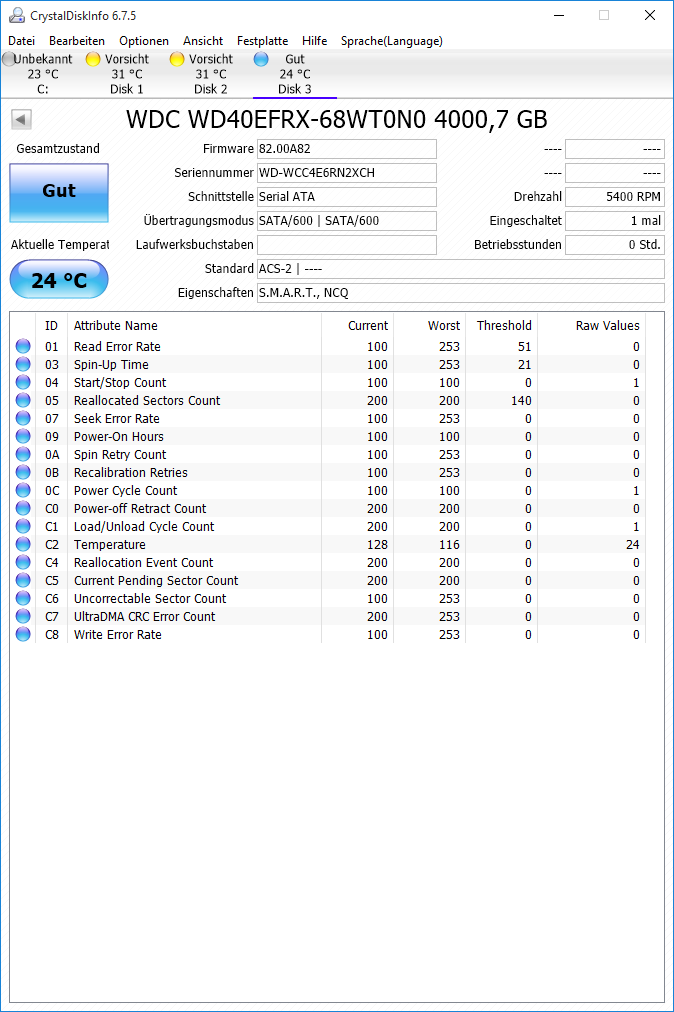674x1012 pixels.
Task: Click the Threshold value 140
Action: (x=522, y=401)
